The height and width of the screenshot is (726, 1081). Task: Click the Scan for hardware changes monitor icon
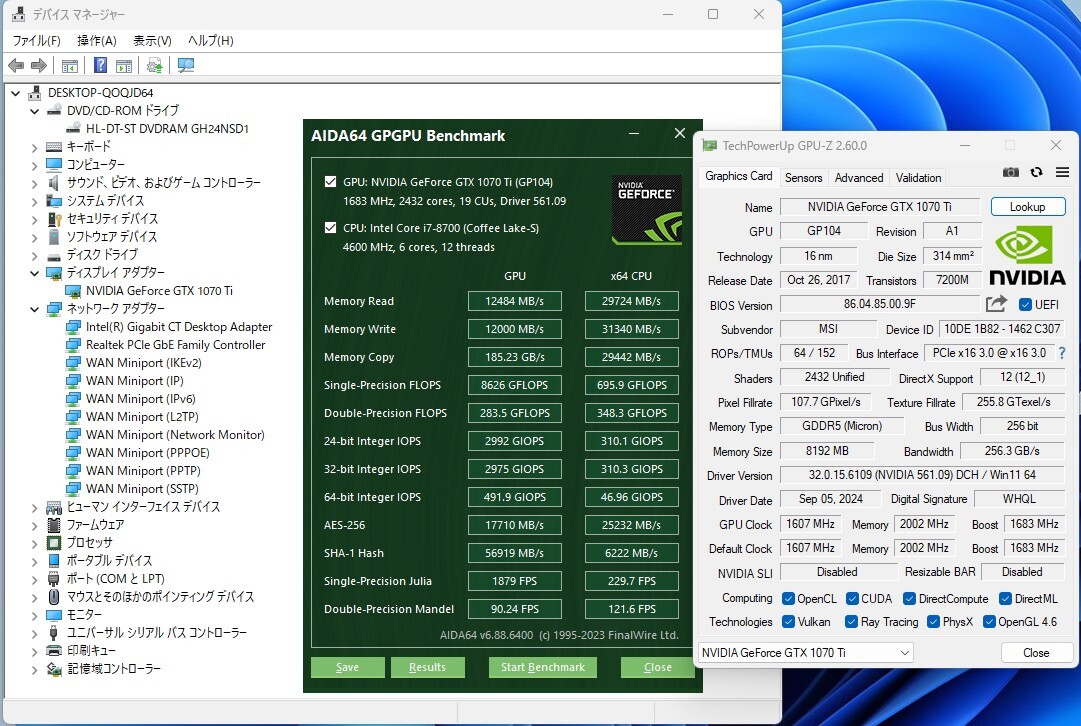click(185, 65)
